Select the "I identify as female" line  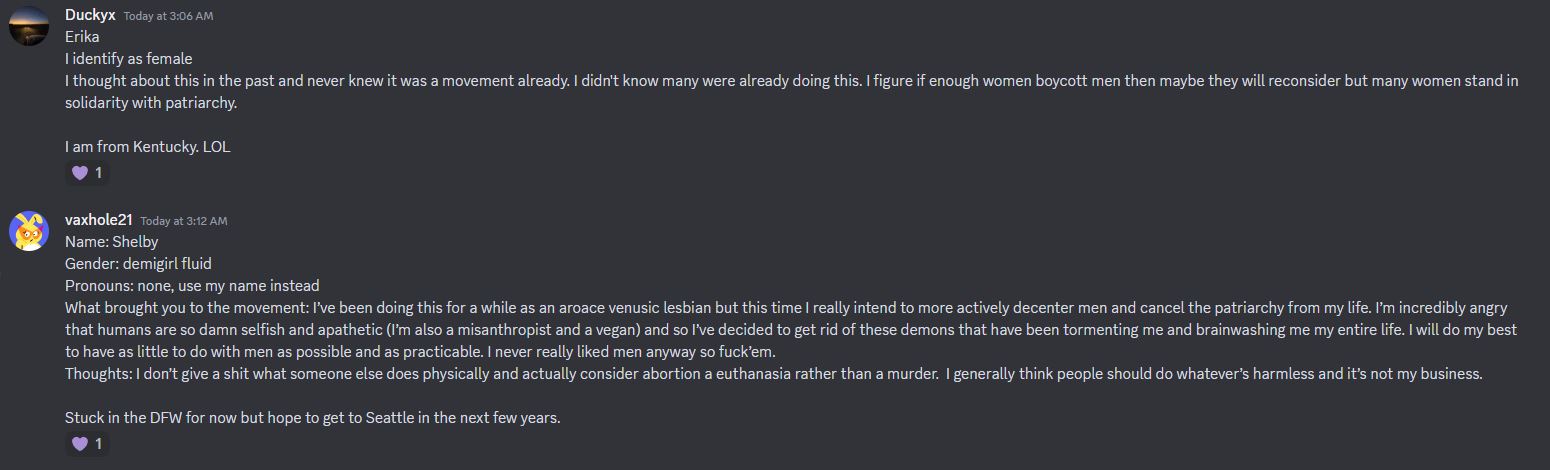point(128,59)
